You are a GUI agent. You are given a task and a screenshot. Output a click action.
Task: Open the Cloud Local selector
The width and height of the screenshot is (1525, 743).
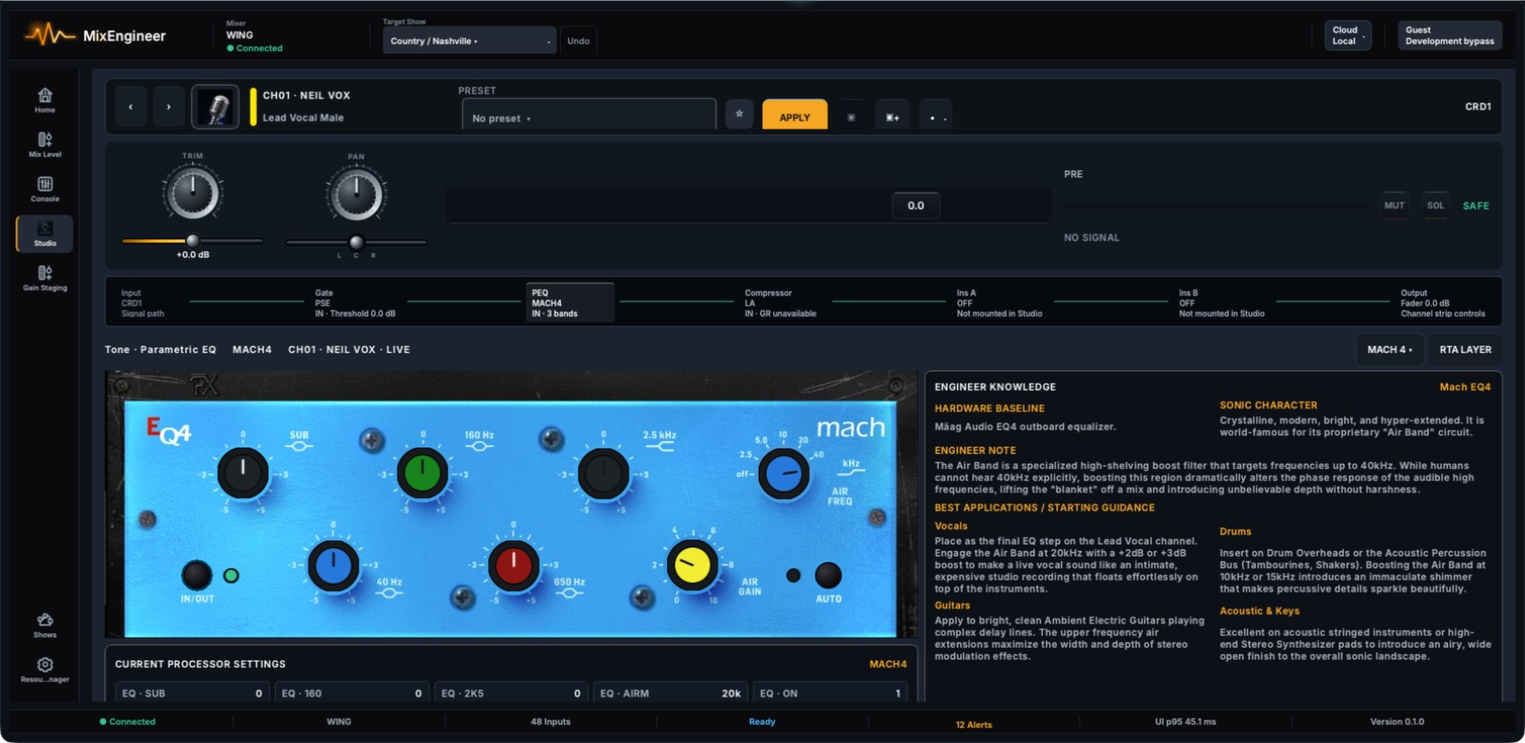pos(1347,36)
